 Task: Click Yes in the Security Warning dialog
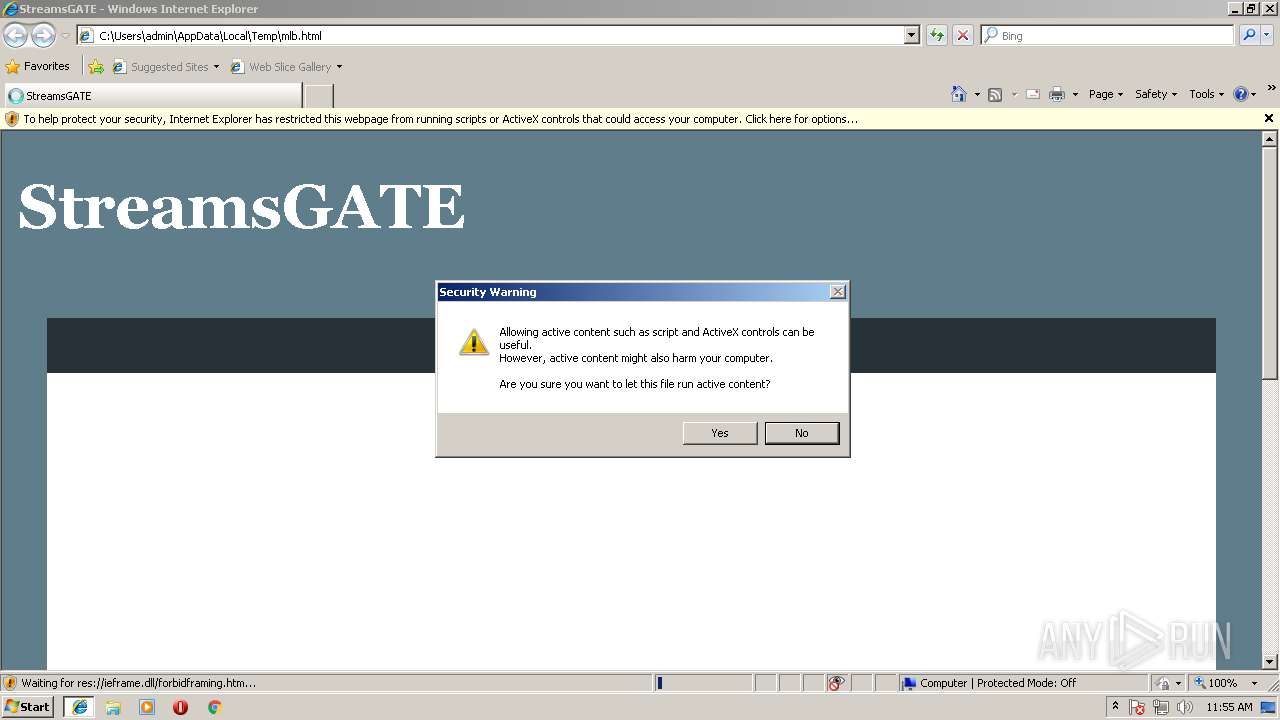pyautogui.click(x=720, y=433)
